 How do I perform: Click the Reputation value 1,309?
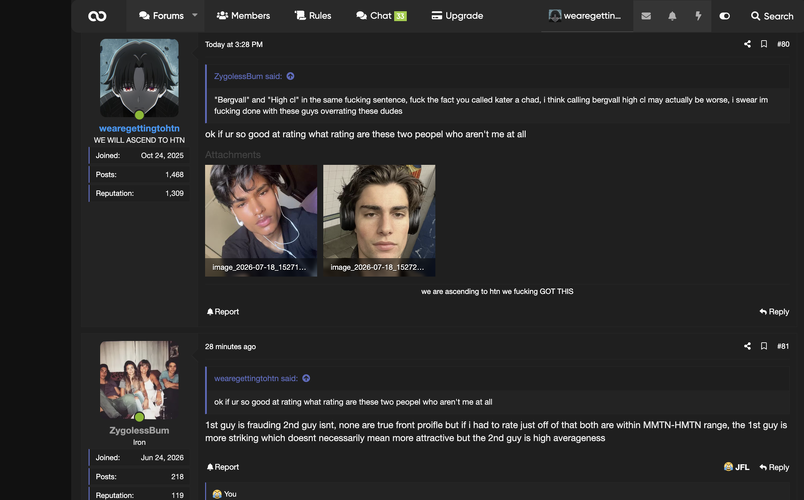coord(174,193)
